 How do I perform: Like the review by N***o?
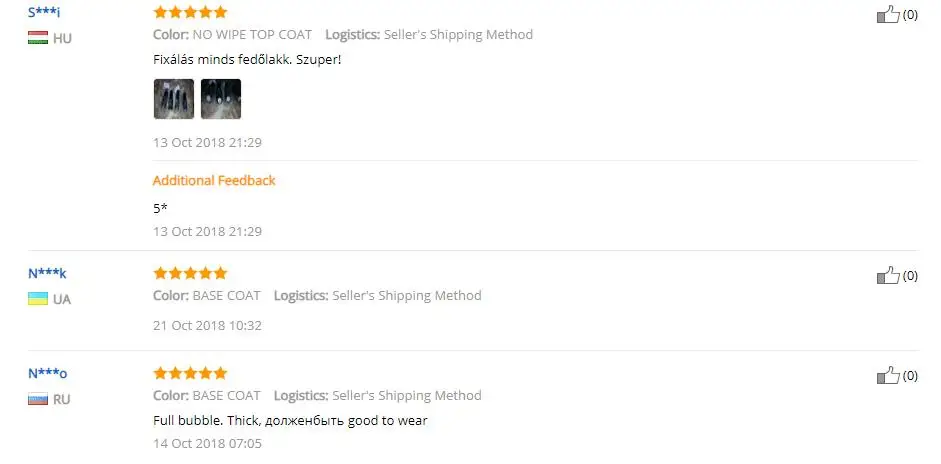pos(888,375)
